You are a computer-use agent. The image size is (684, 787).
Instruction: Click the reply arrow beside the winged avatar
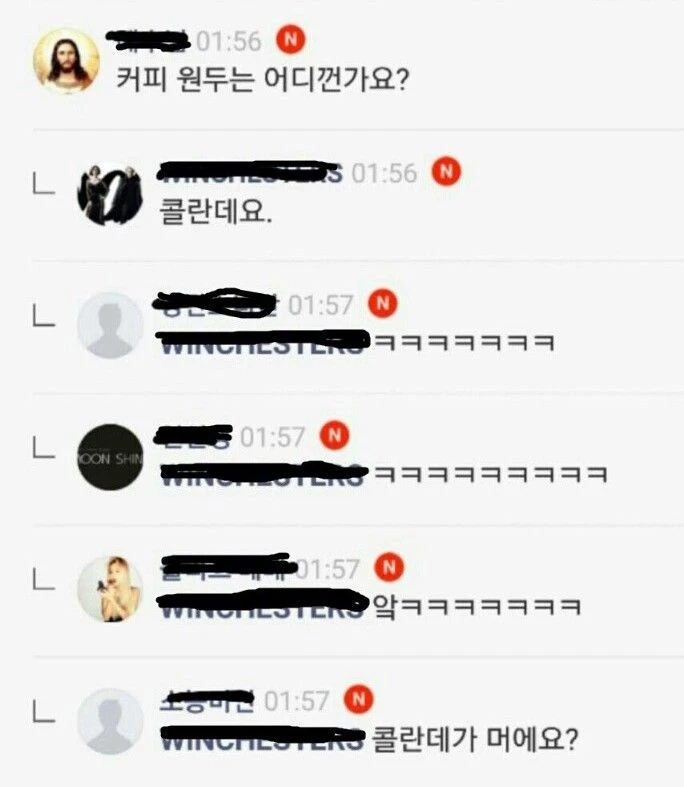coord(44,183)
